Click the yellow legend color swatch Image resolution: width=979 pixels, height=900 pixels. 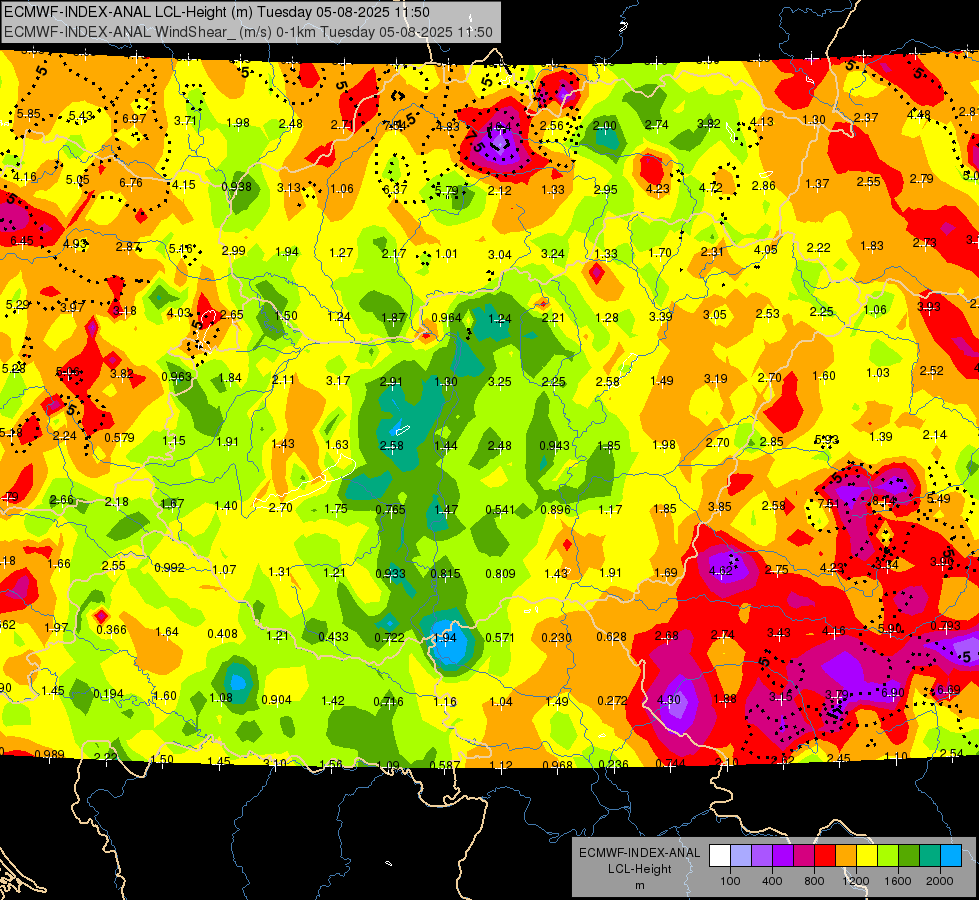tap(867, 856)
